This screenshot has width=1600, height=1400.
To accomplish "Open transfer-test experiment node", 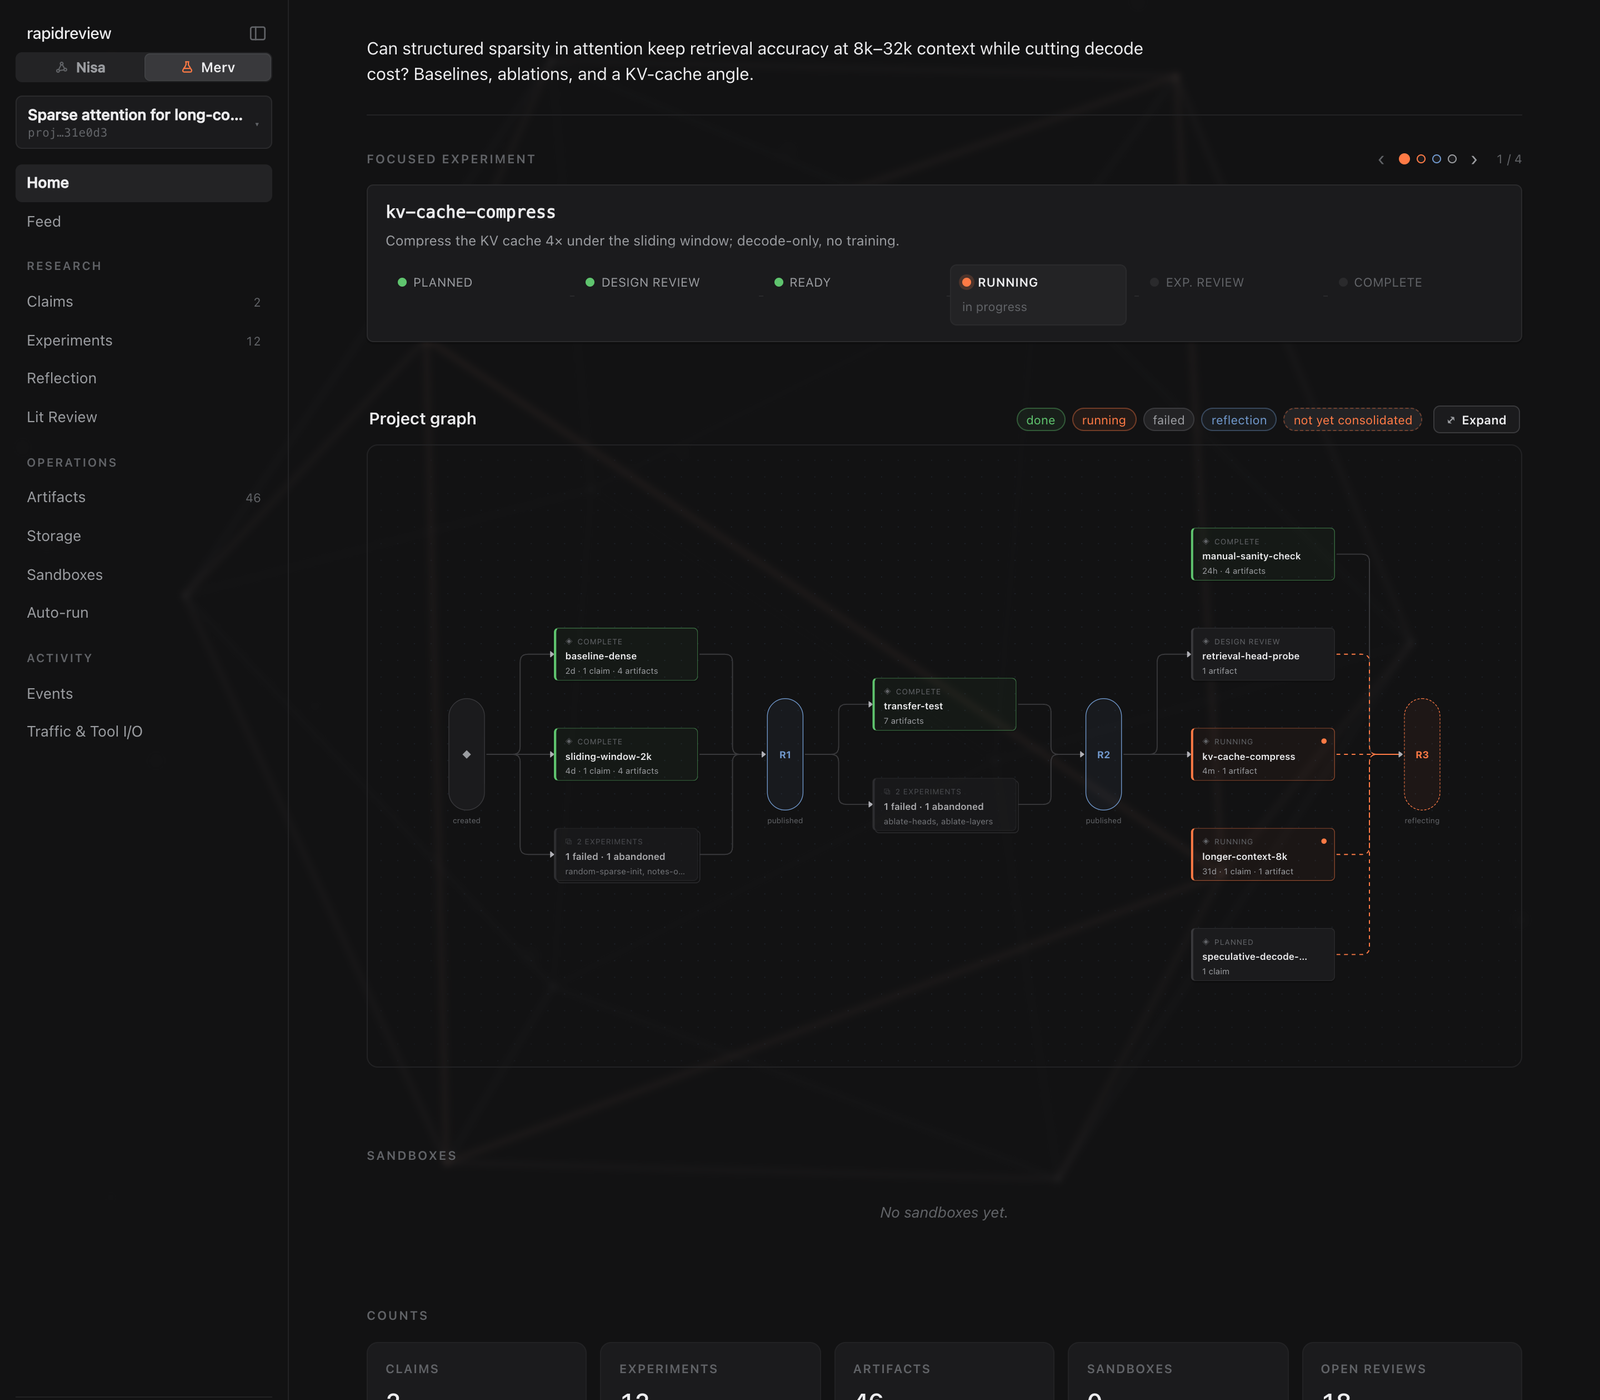I will coord(944,704).
